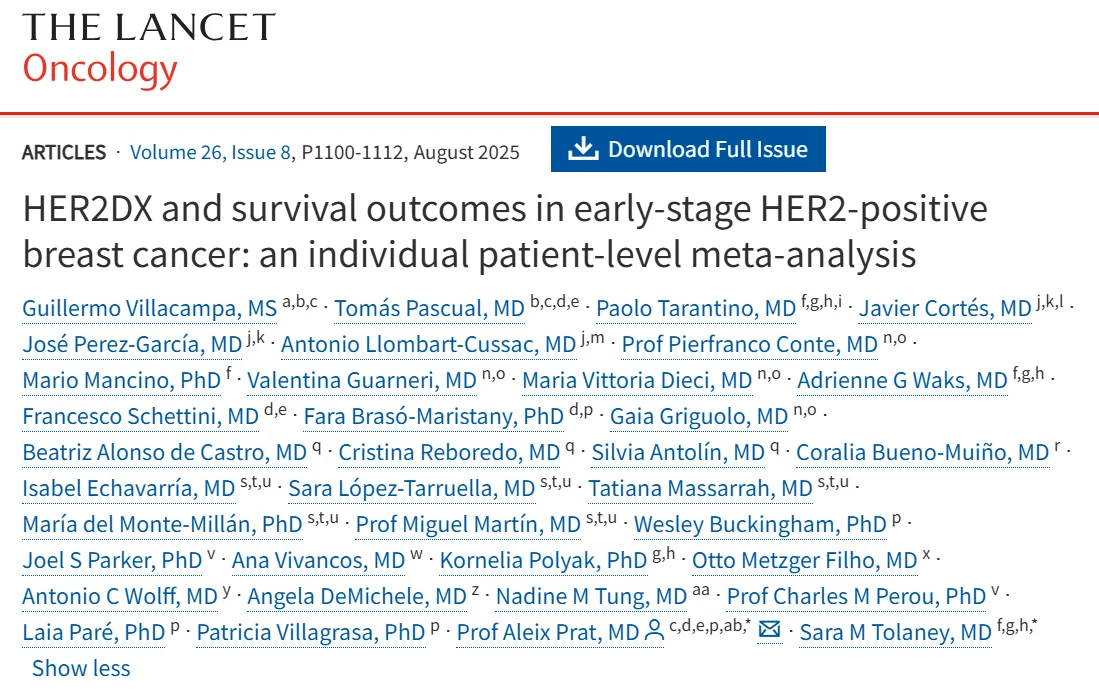Collapse author list with Show less

pyautogui.click(x=81, y=668)
